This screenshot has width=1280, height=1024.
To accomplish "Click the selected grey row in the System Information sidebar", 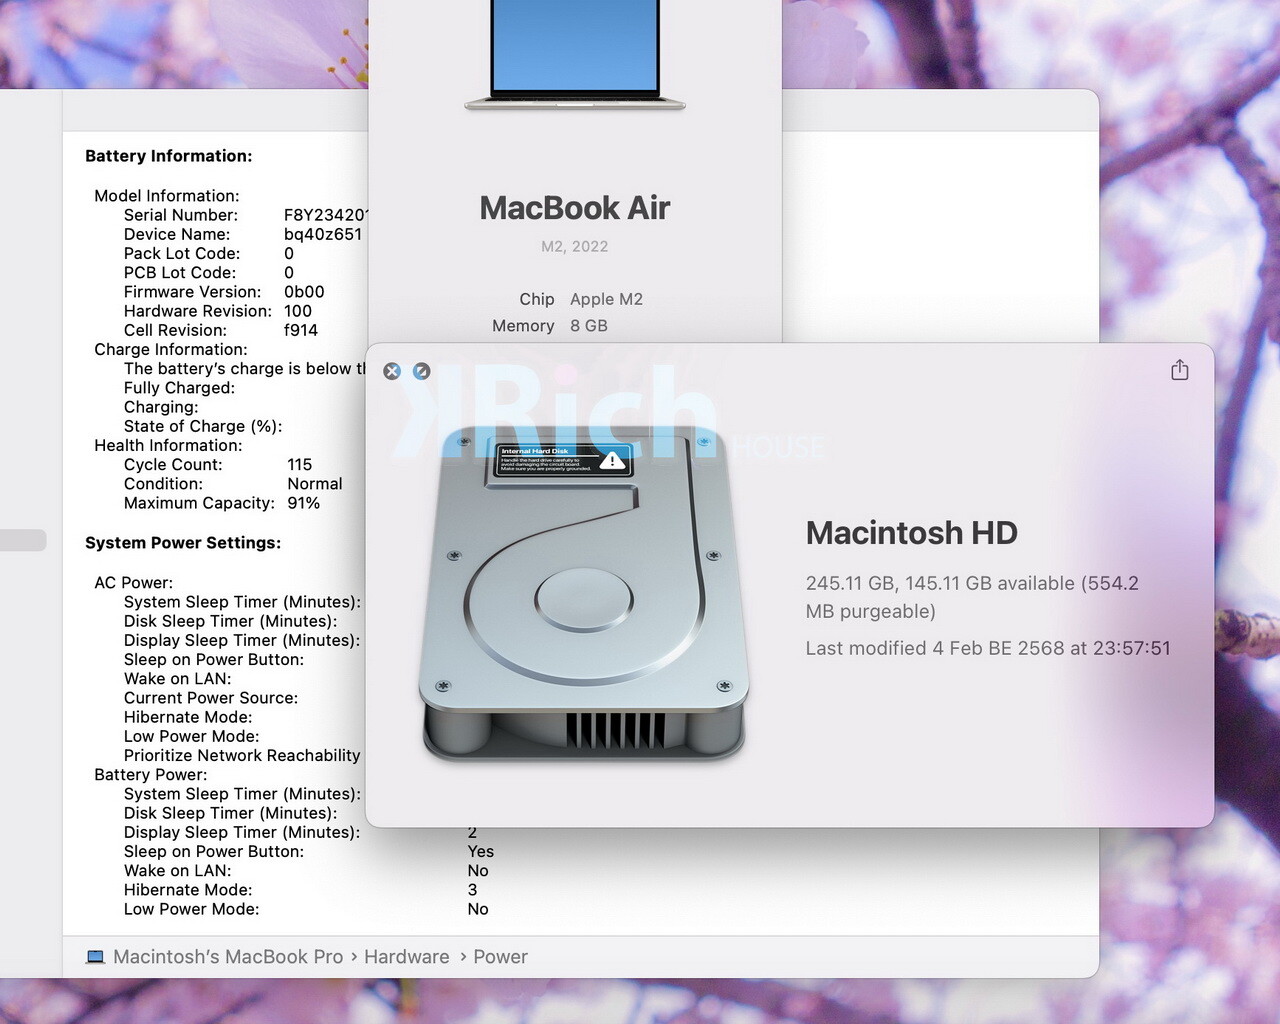I will [23, 540].
